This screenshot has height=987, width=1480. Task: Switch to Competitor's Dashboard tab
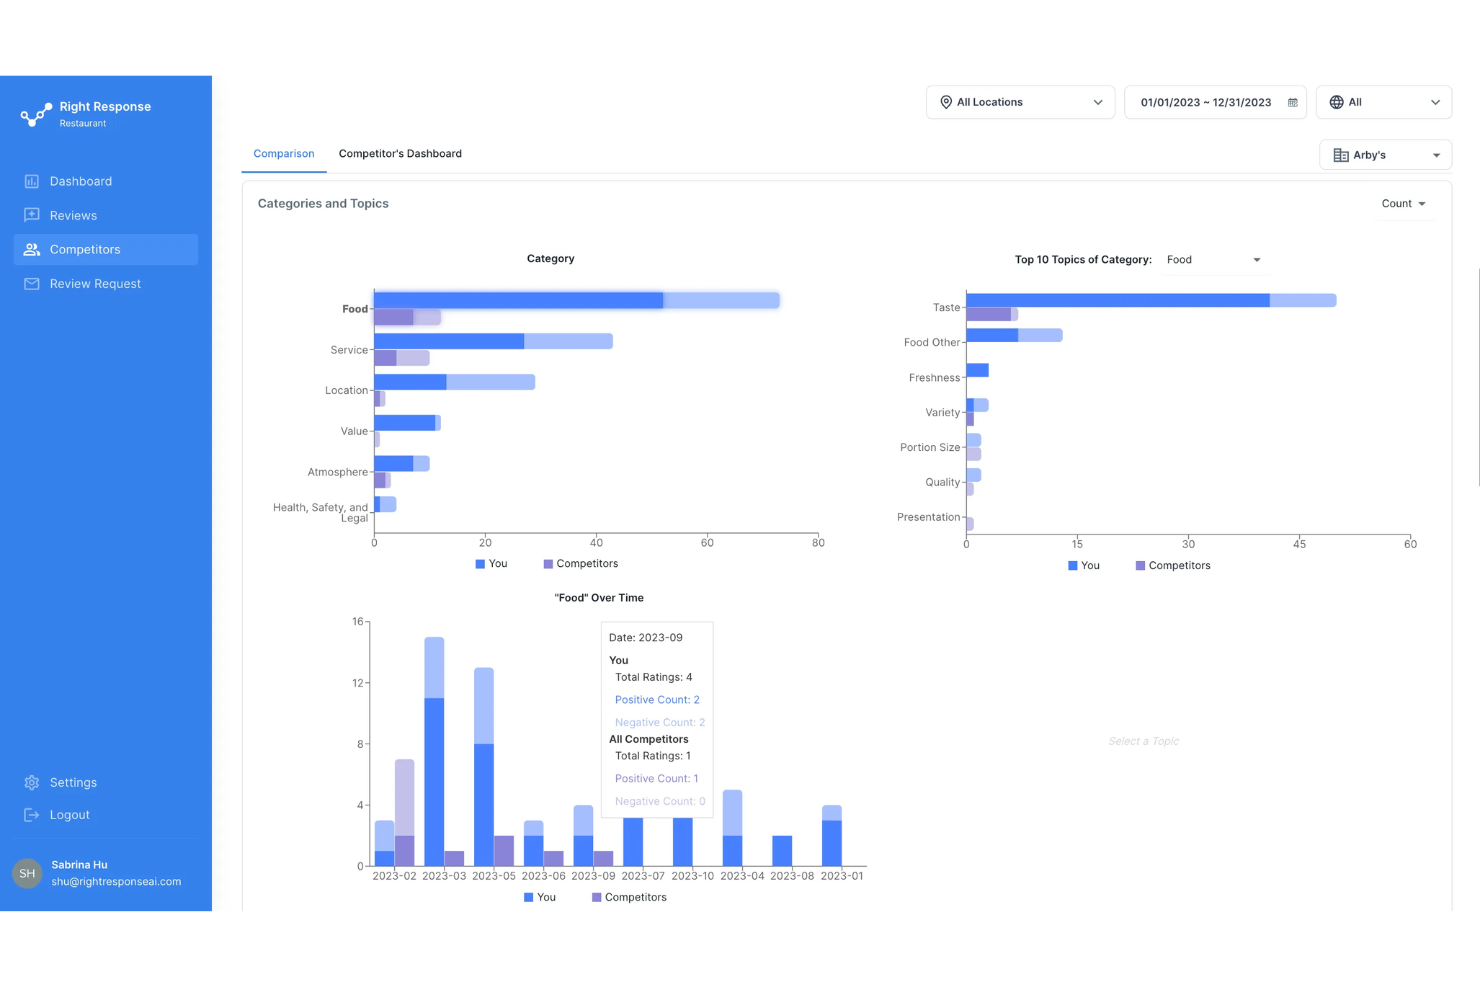[x=400, y=153]
